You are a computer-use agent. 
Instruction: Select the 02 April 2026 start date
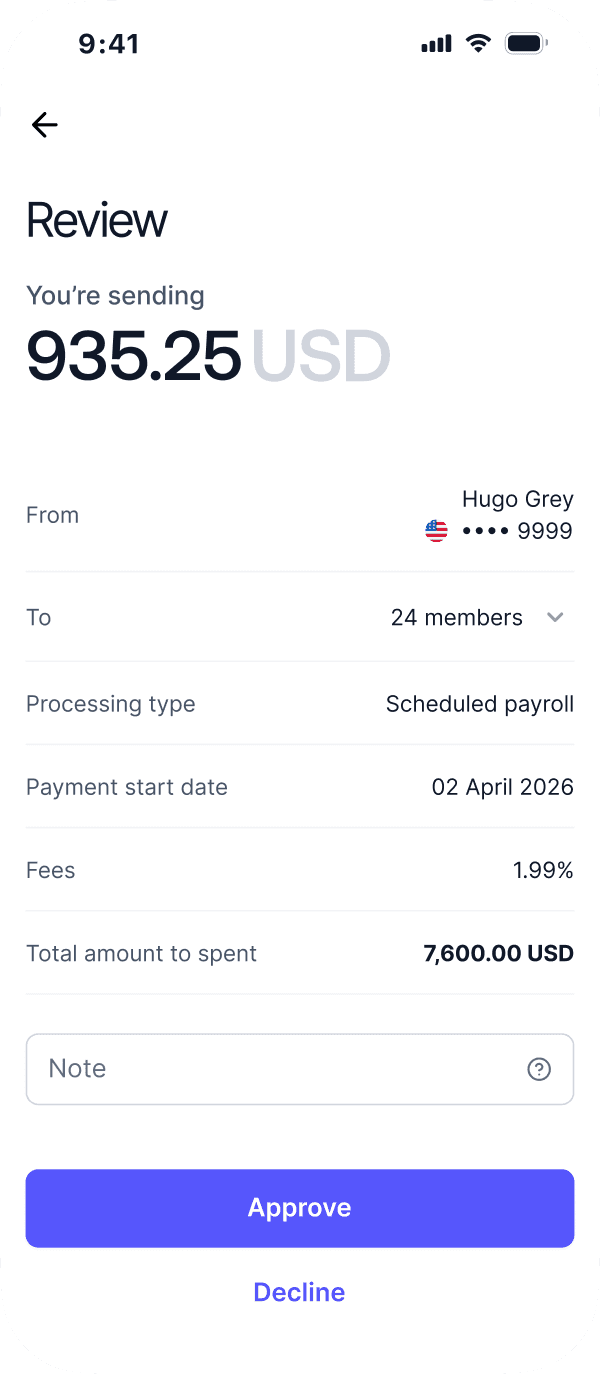coord(502,787)
